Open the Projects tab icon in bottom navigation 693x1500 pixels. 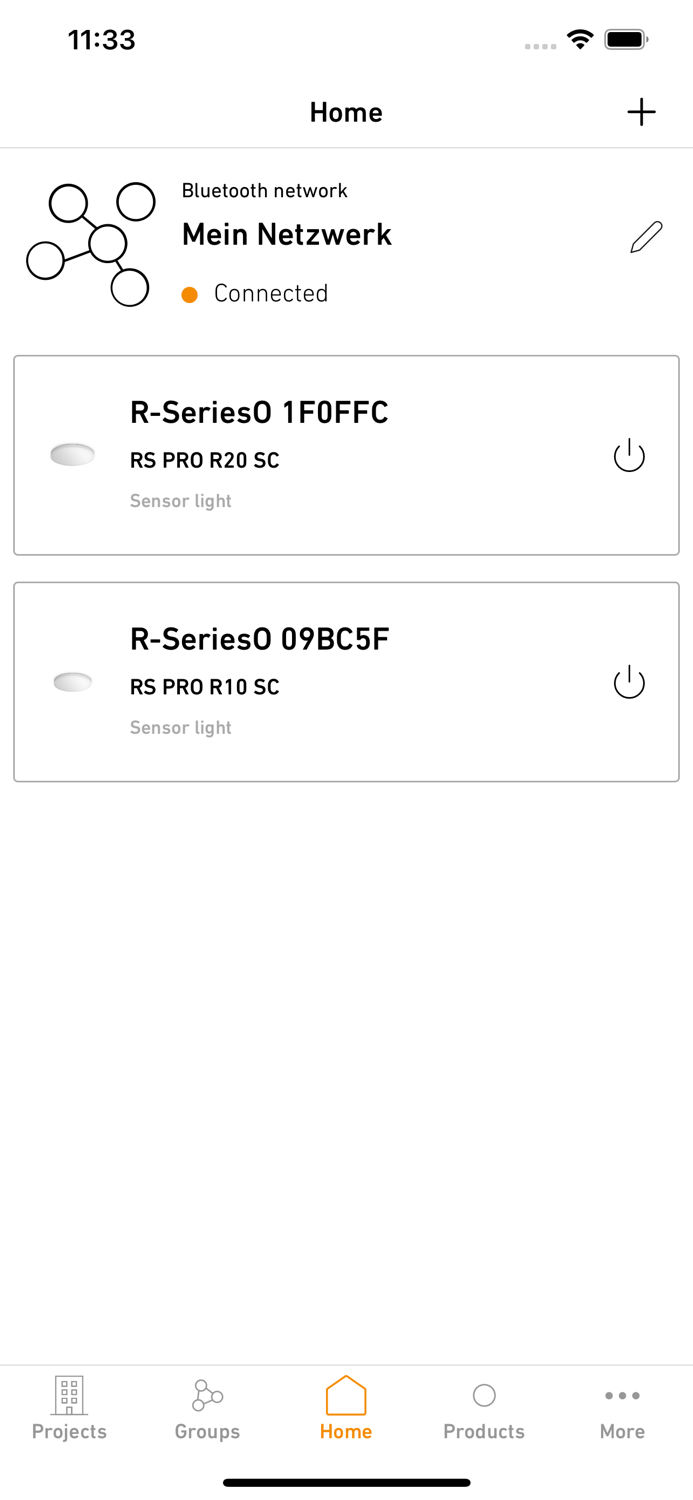pos(69,1396)
